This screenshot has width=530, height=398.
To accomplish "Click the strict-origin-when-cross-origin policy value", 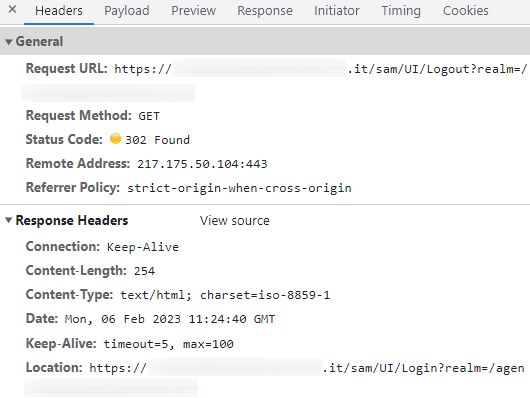I will pos(239,188).
